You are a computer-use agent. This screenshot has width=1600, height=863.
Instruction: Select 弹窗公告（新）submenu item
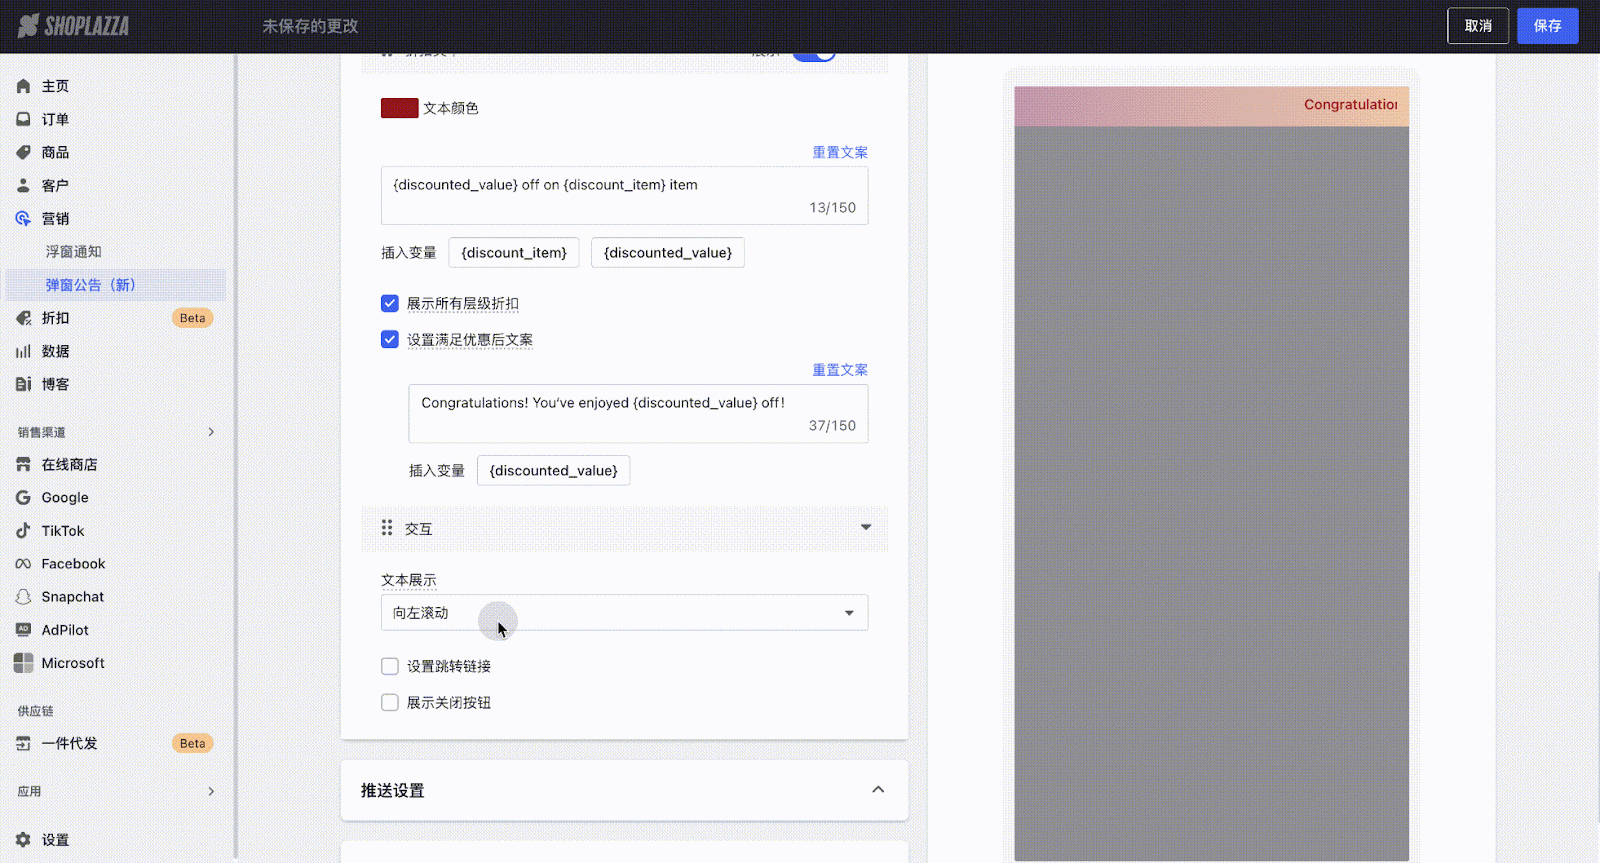click(x=115, y=285)
